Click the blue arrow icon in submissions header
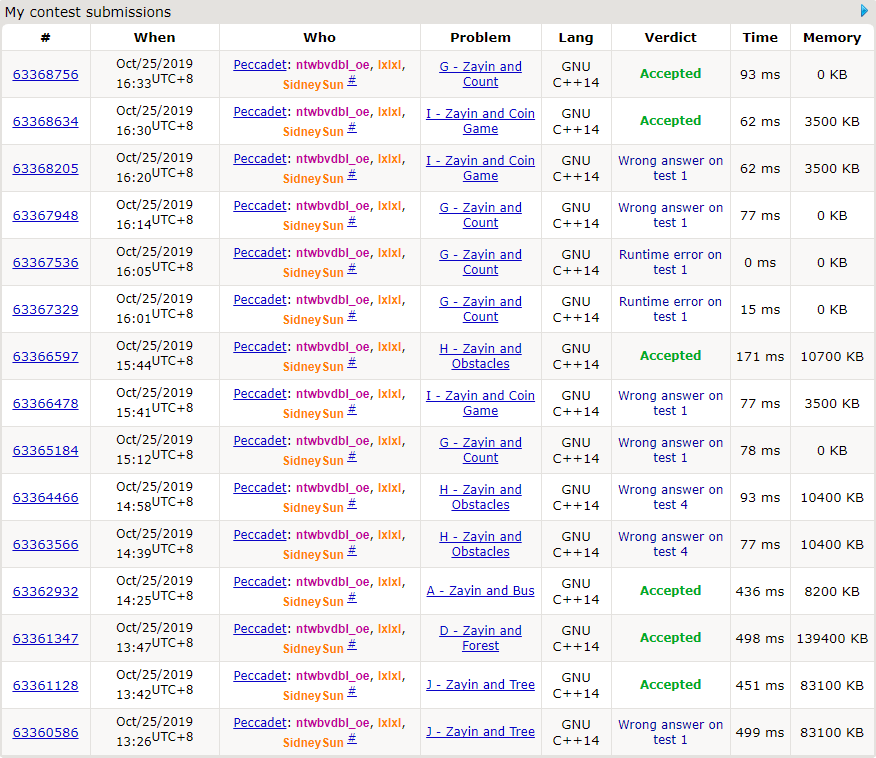 point(865,11)
